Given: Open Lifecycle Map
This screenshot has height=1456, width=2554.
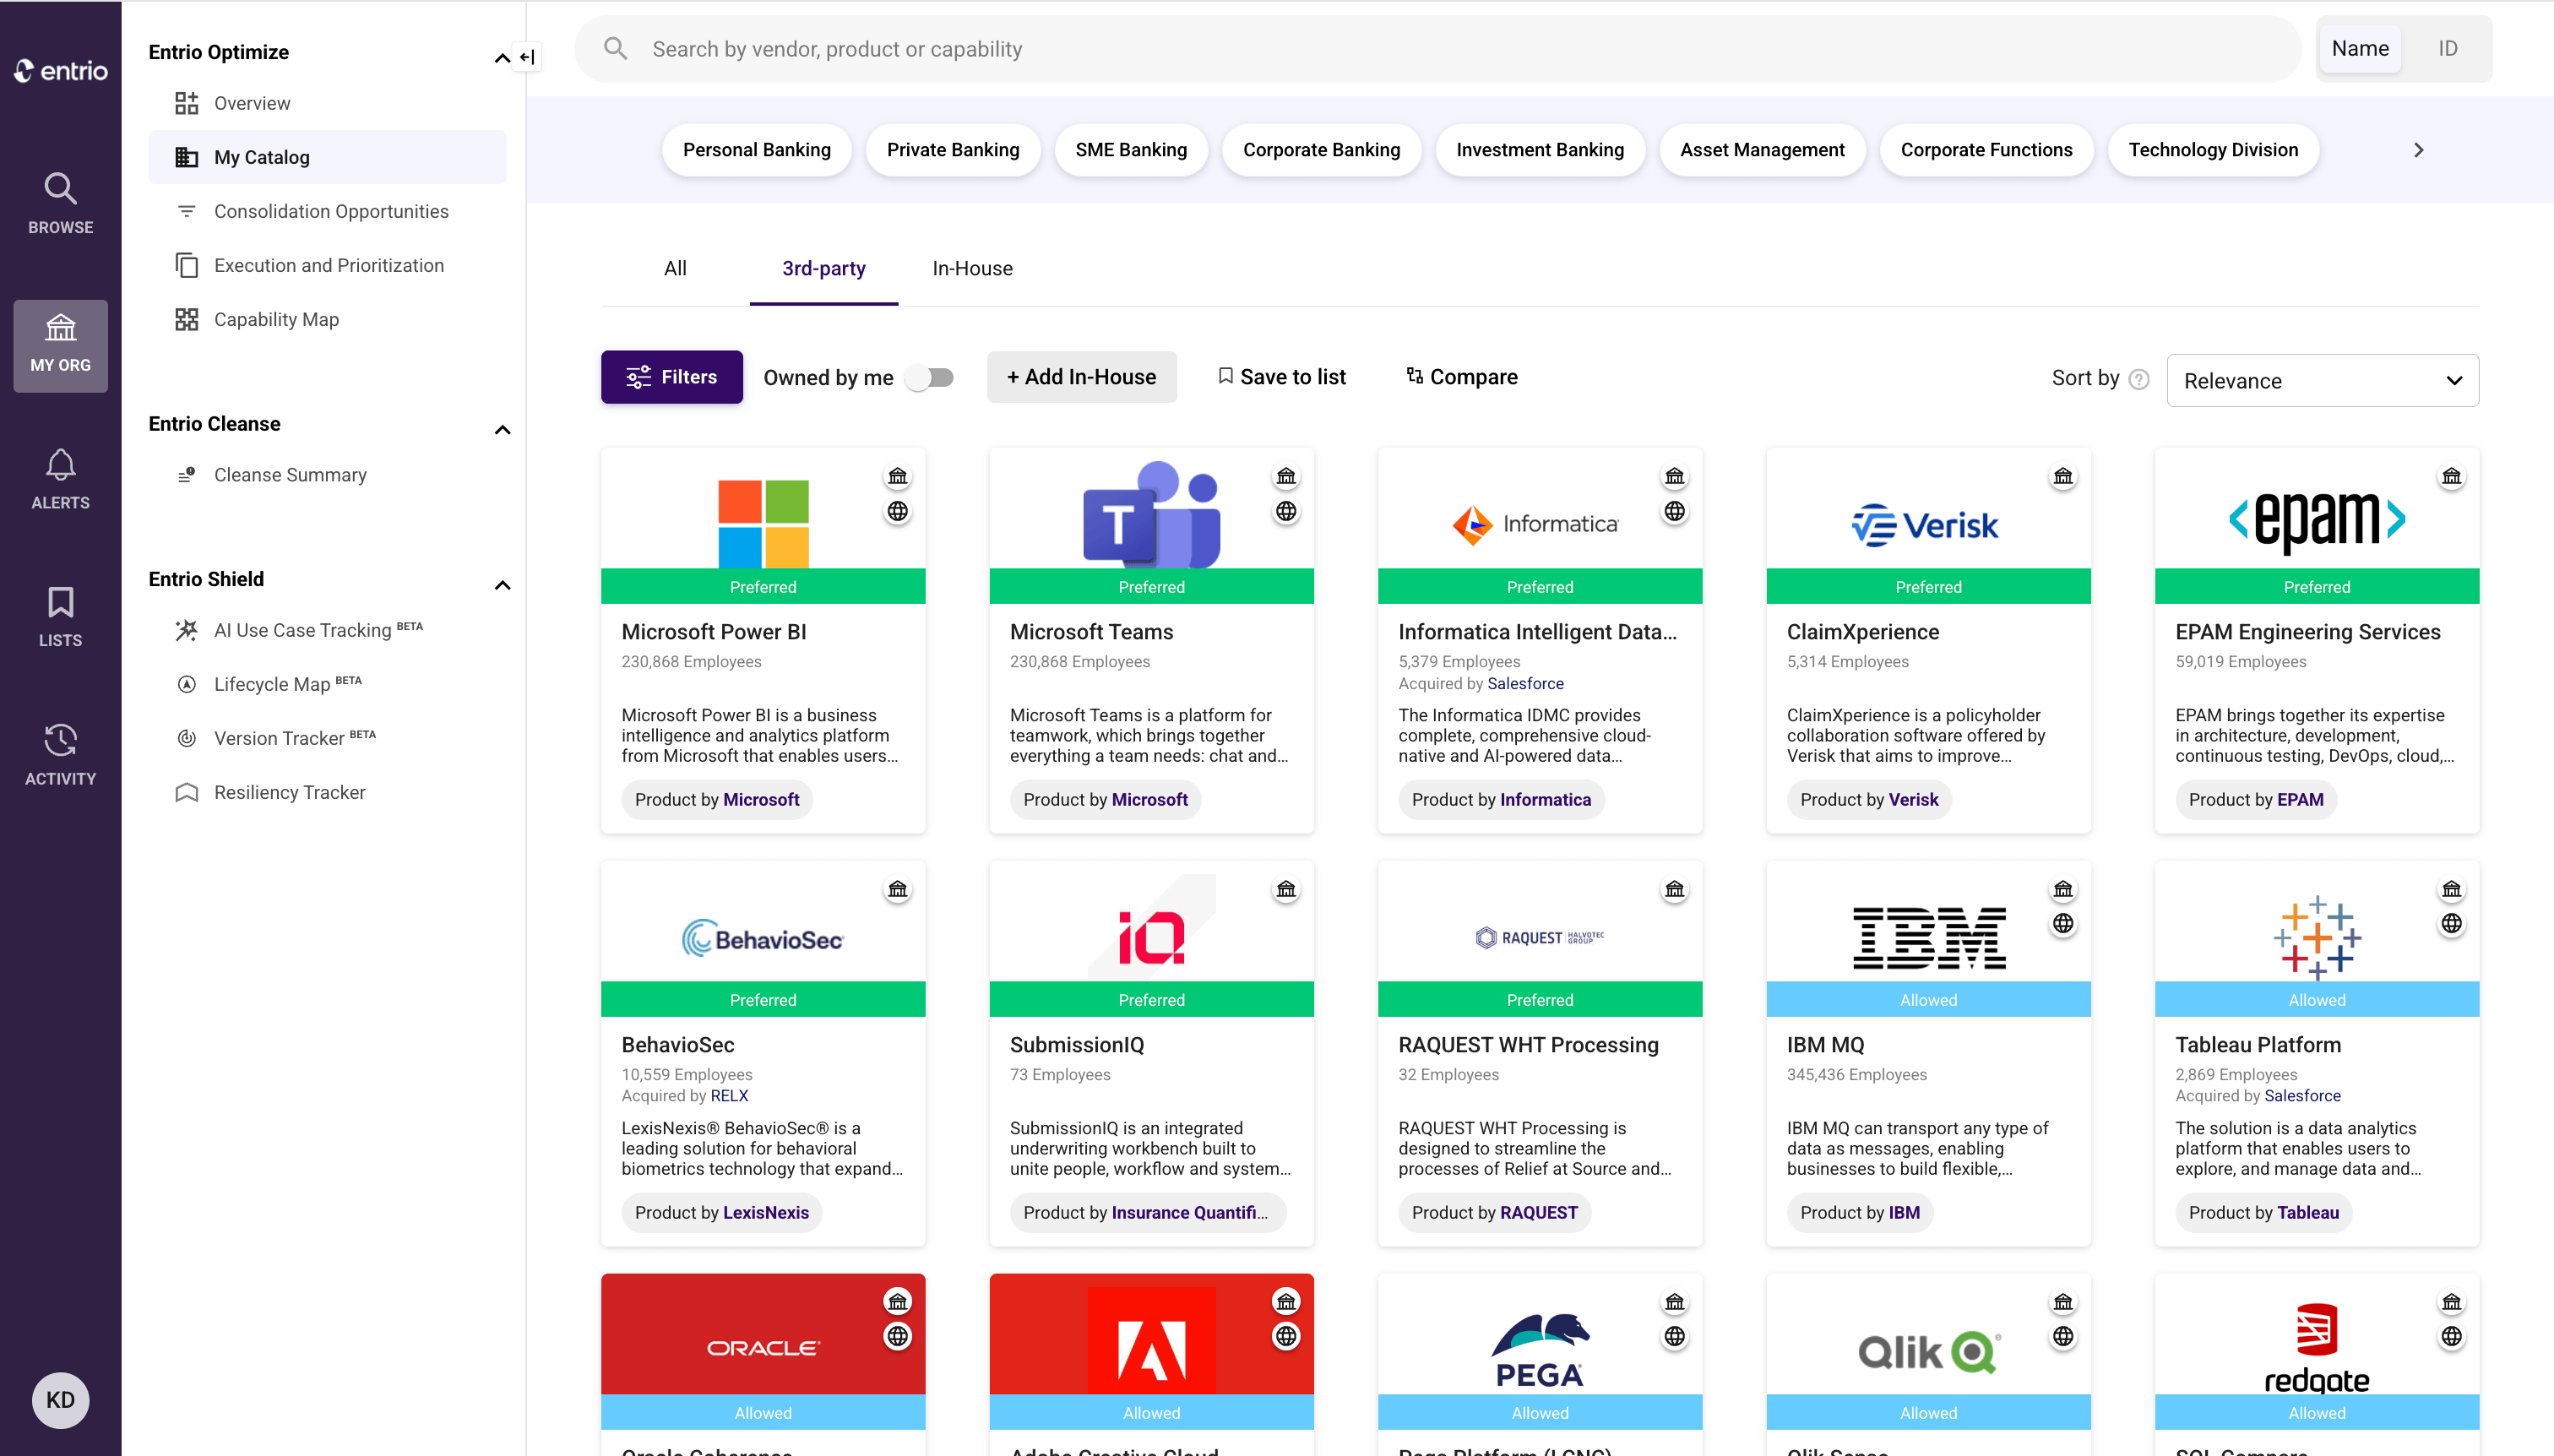Looking at the screenshot, I should pyautogui.click(x=327, y=683).
